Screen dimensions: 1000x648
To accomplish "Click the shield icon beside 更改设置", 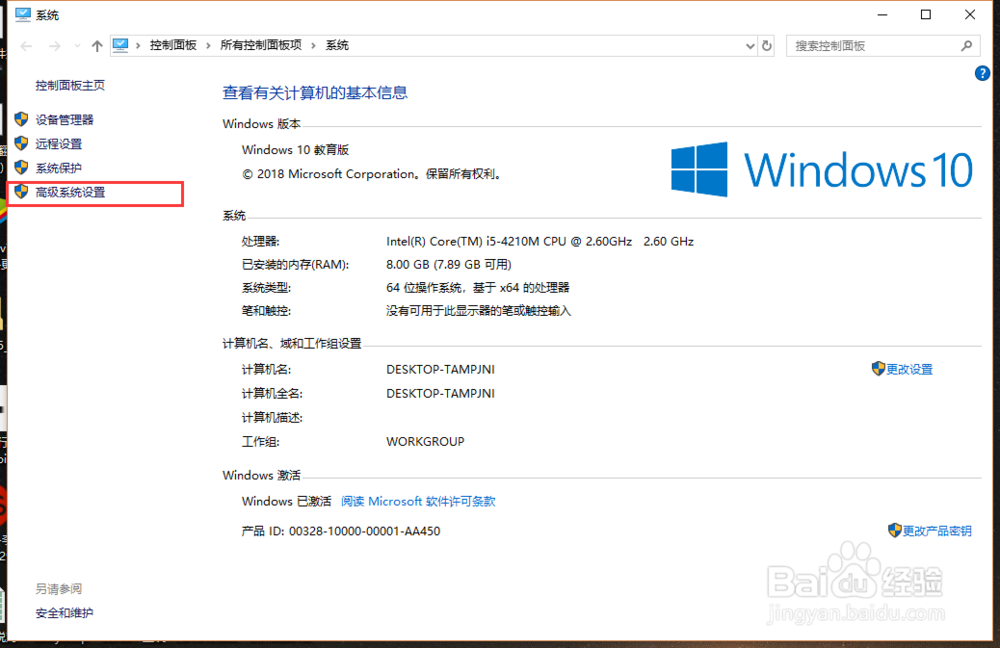I will pyautogui.click(x=878, y=369).
